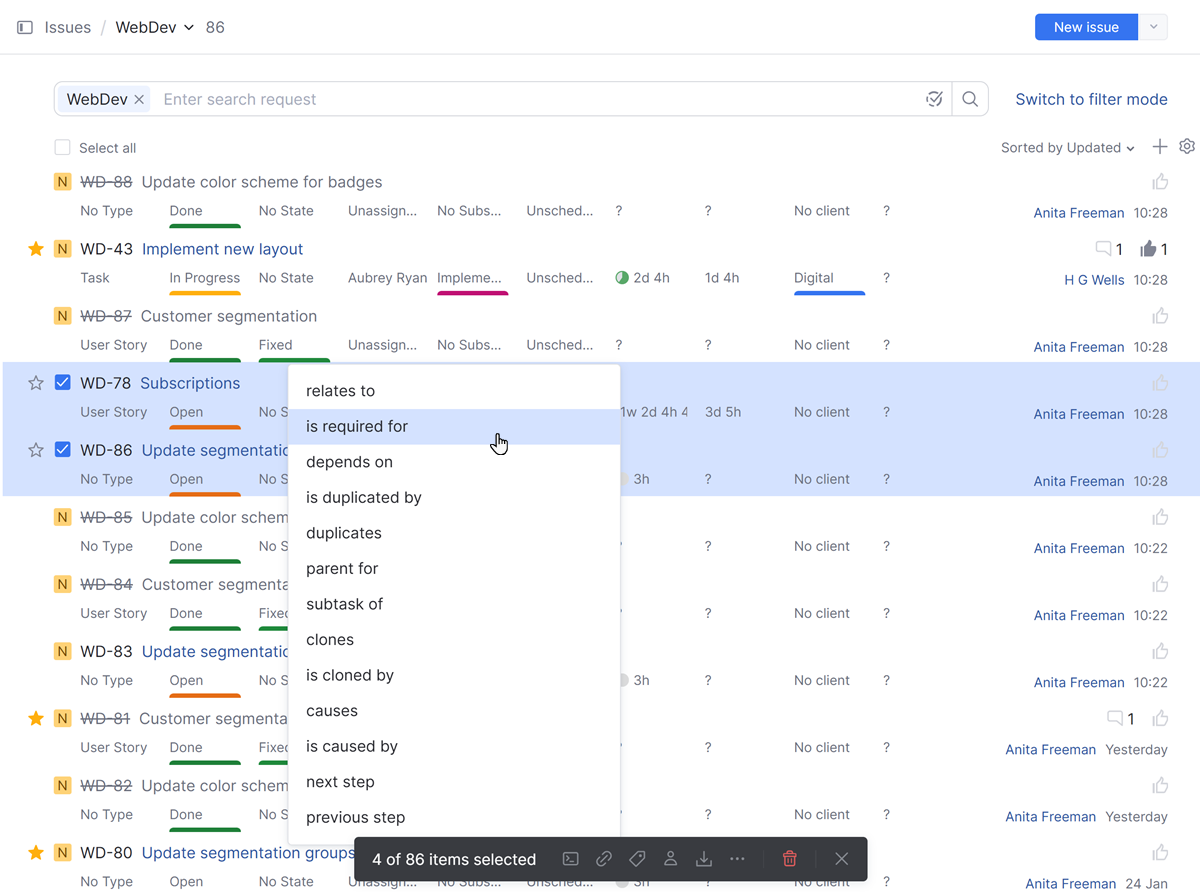Screen dimensions: 1200x892
Task: Delete selected issues with red trash icon
Action: click(790, 859)
